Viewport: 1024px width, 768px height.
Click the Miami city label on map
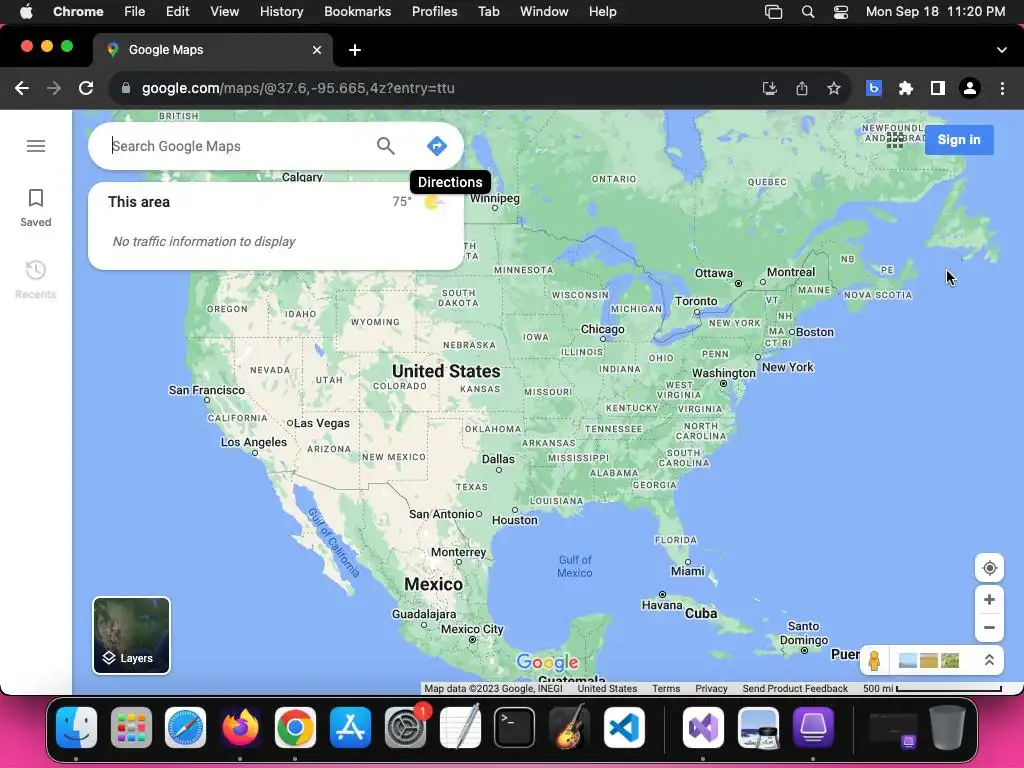[688, 571]
